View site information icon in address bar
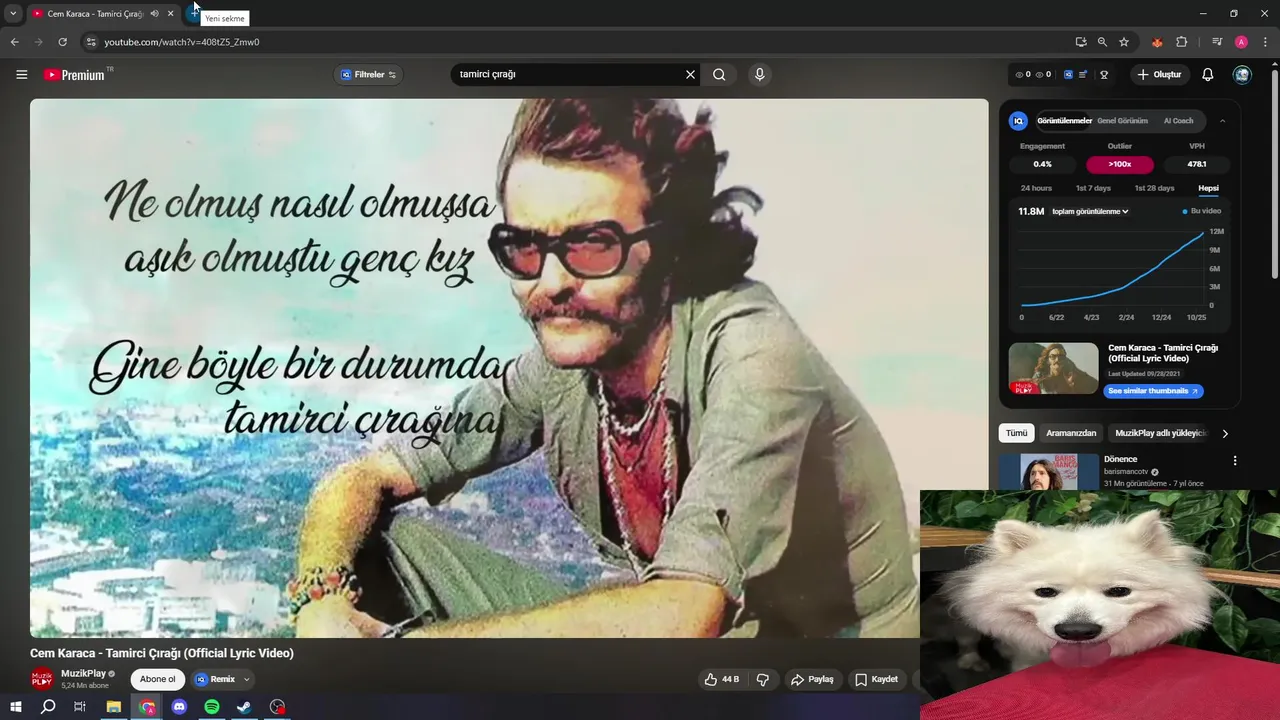Screen dimensions: 1280x720 [91, 42]
